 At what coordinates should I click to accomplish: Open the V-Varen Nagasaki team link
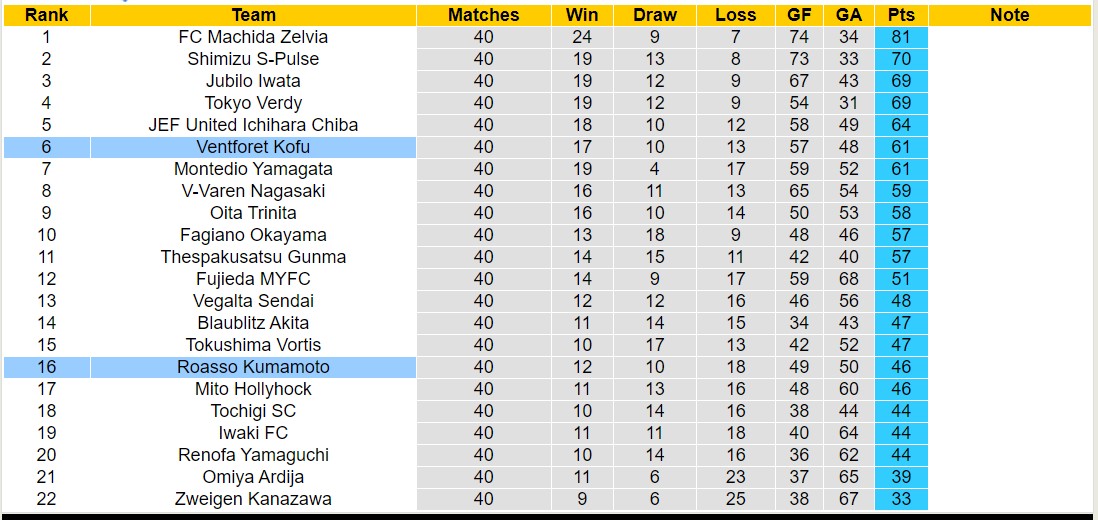pos(253,191)
